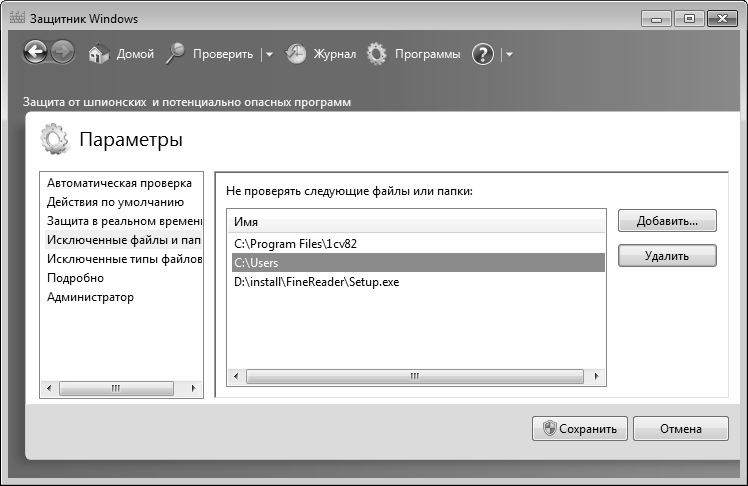The image size is (748, 486).
Task: Click right arrow of category list scrollbar
Action: tap(193, 388)
